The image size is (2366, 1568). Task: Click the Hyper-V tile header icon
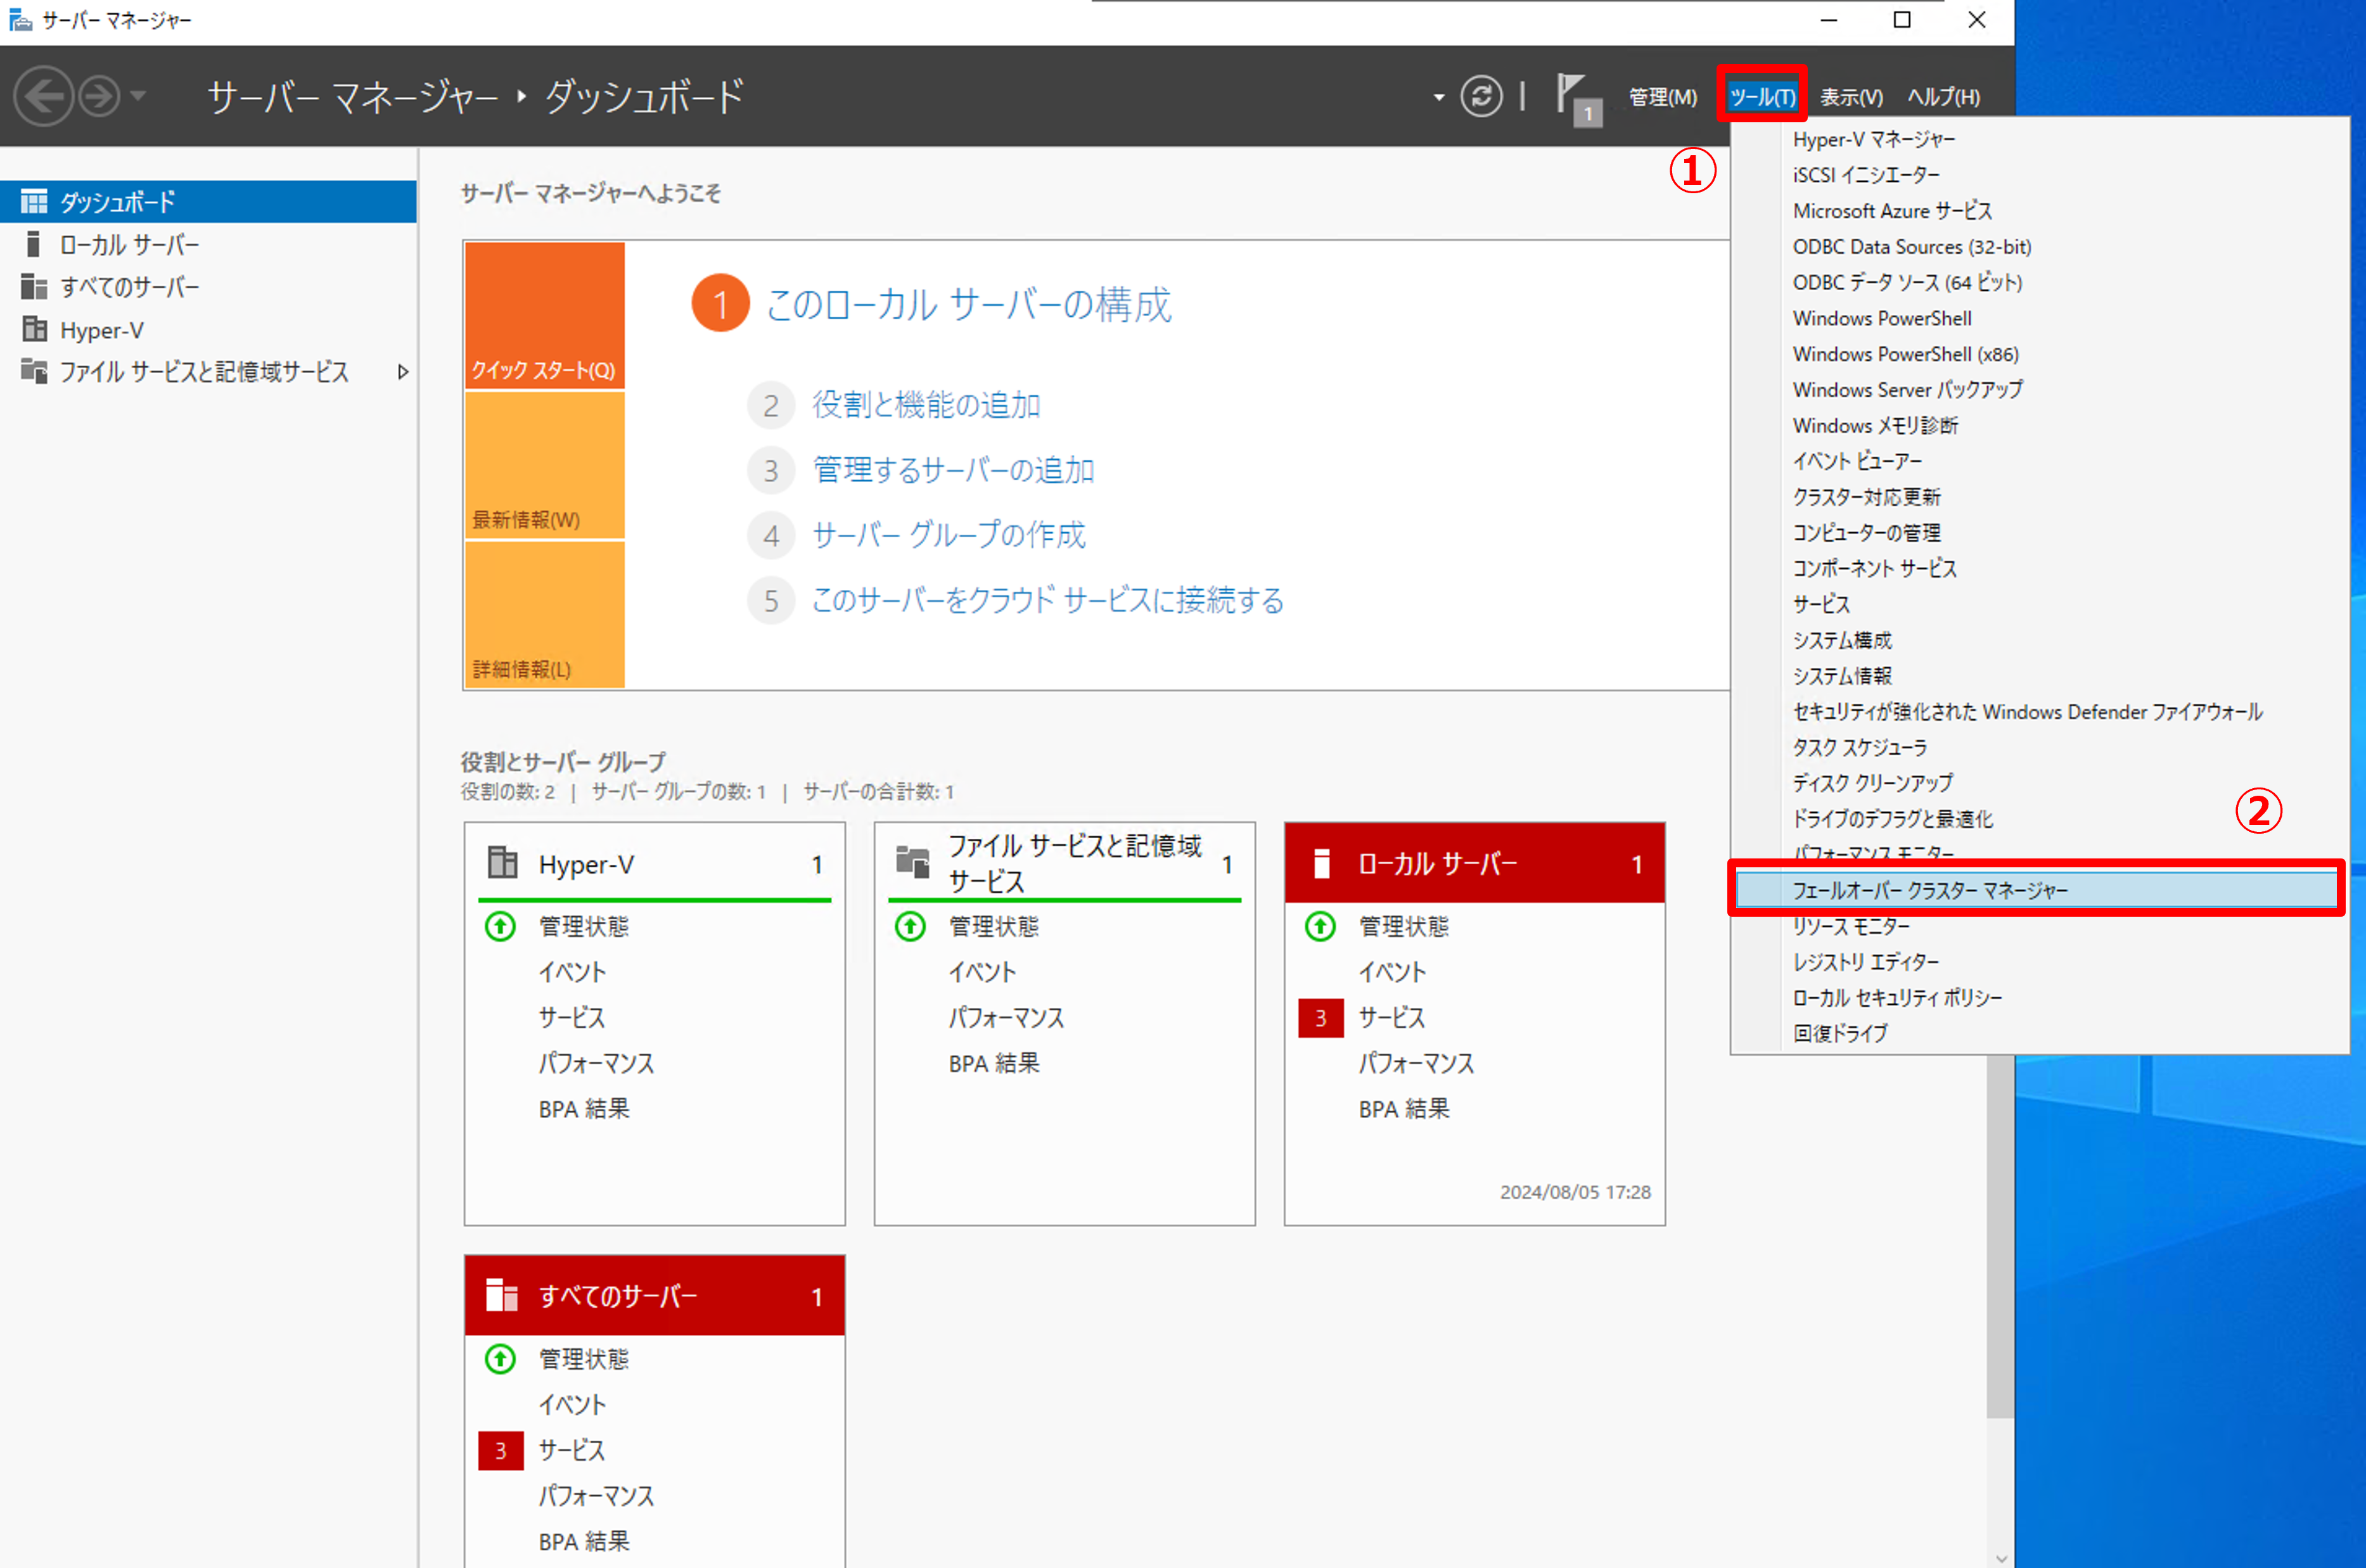pyautogui.click(x=502, y=863)
